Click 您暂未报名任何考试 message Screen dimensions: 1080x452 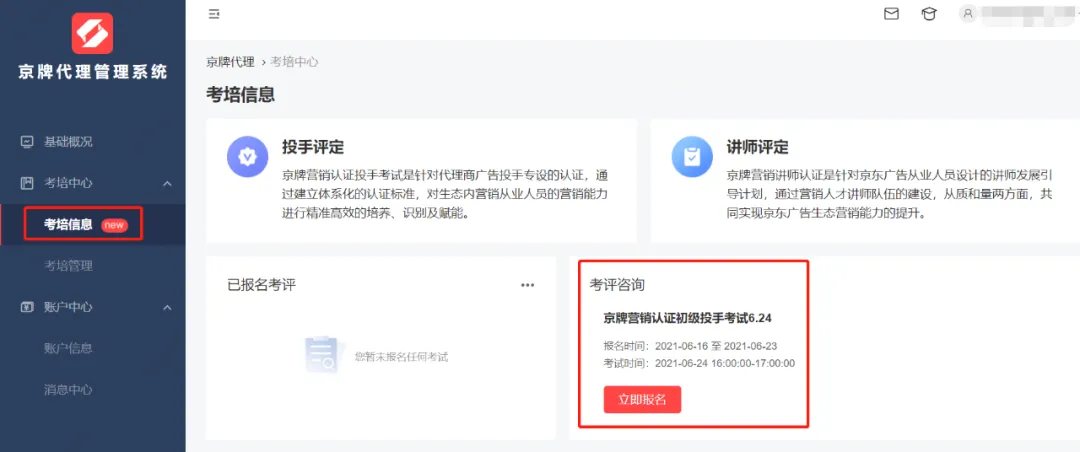[x=401, y=357]
